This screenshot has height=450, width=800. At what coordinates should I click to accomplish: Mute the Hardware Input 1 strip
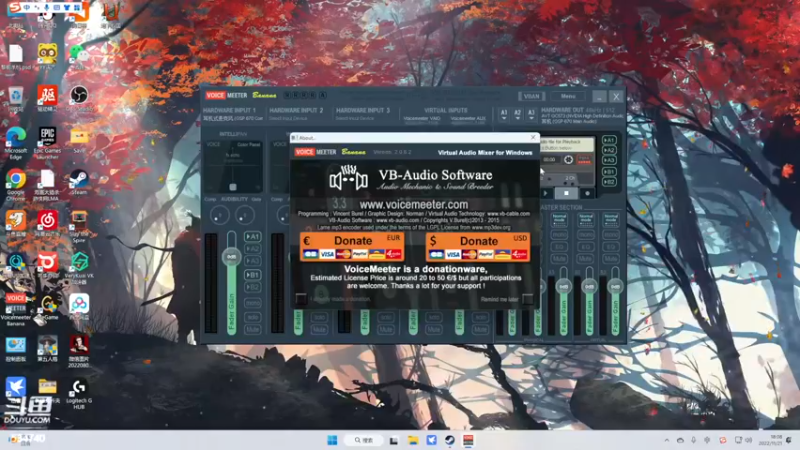pos(253,330)
